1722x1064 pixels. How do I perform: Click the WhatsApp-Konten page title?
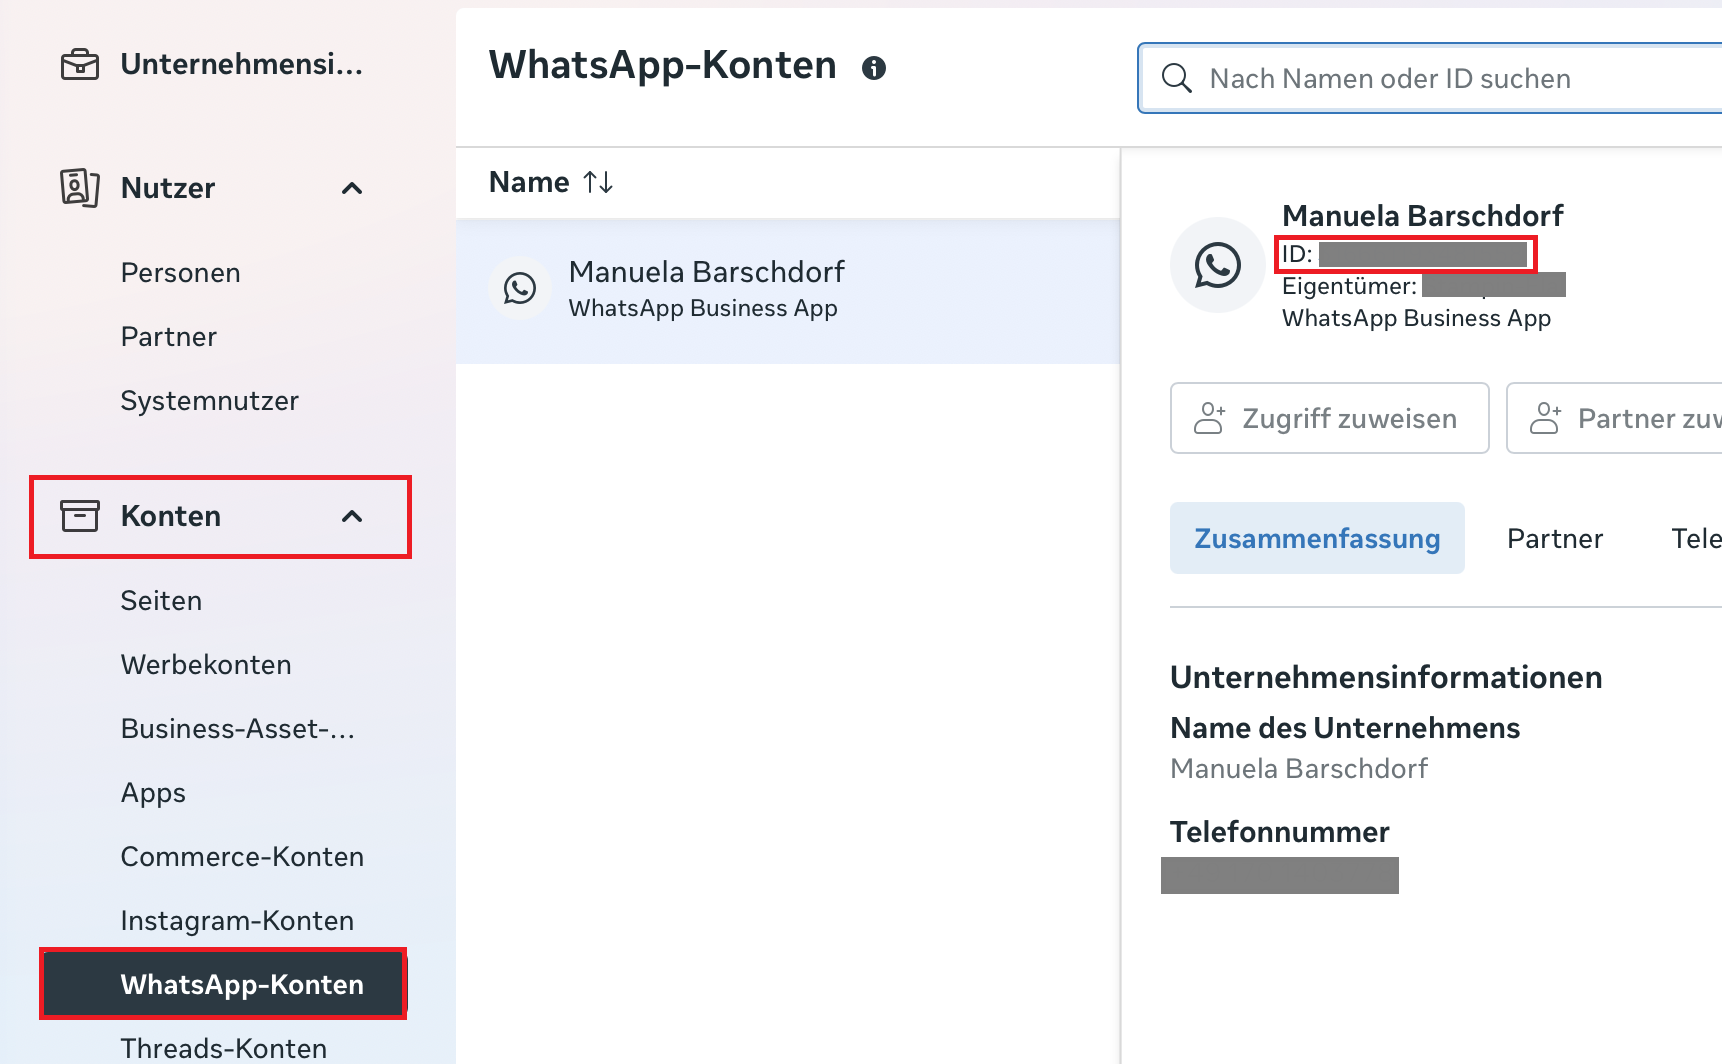(663, 65)
